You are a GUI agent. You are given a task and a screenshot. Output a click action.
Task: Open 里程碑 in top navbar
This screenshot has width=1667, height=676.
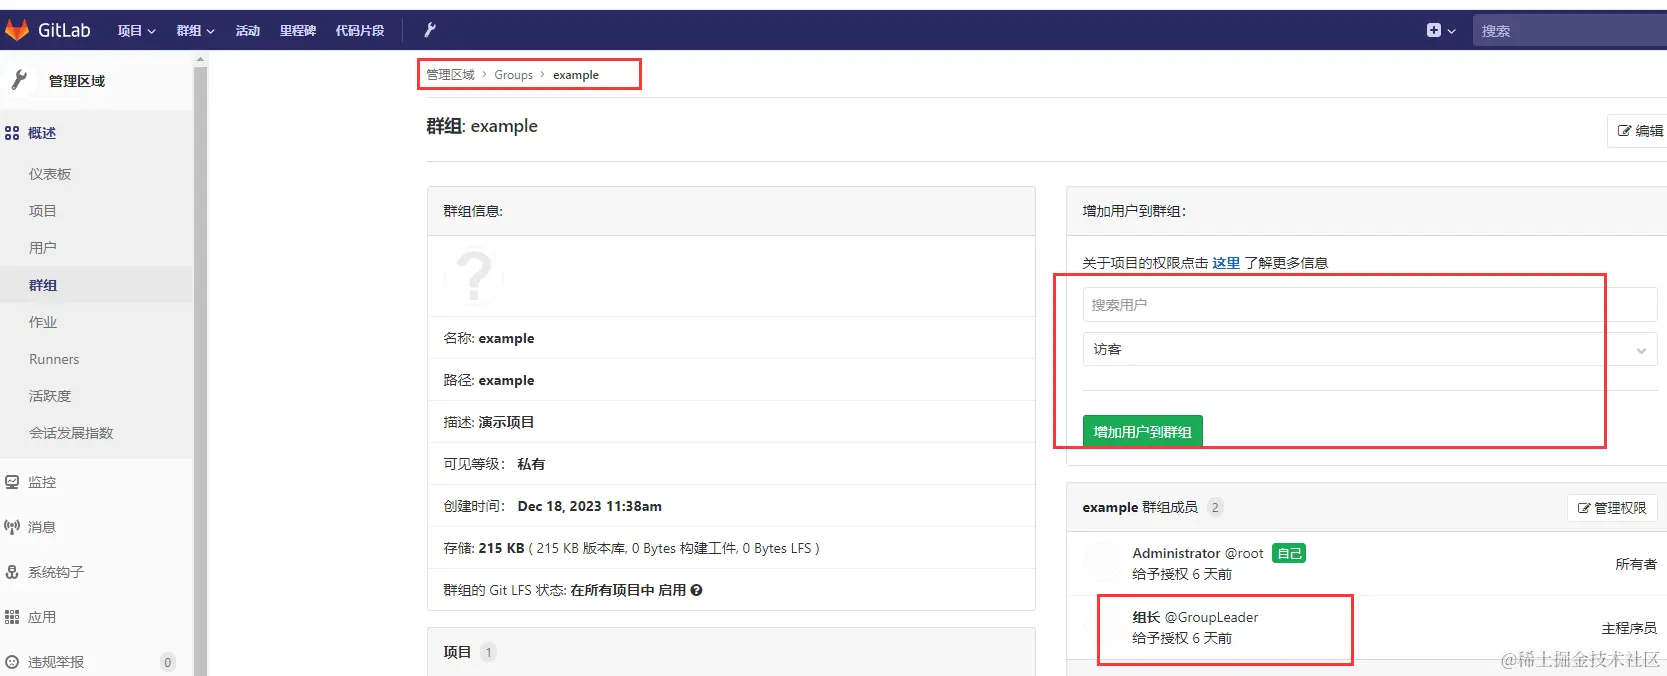[298, 31]
